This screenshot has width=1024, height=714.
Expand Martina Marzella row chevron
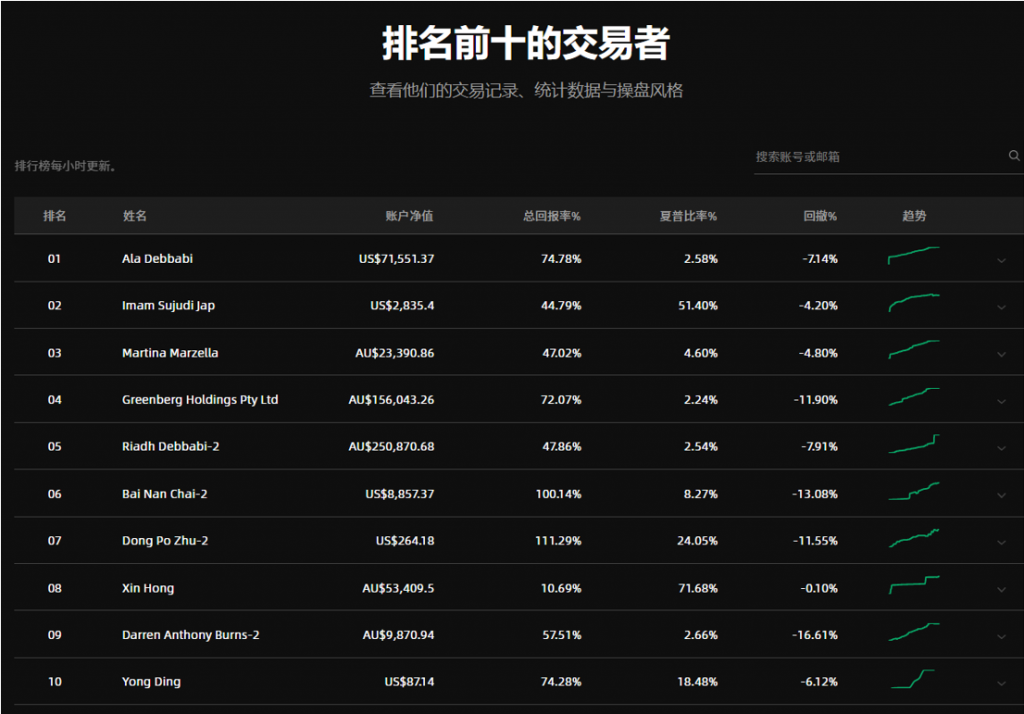click(1001, 354)
